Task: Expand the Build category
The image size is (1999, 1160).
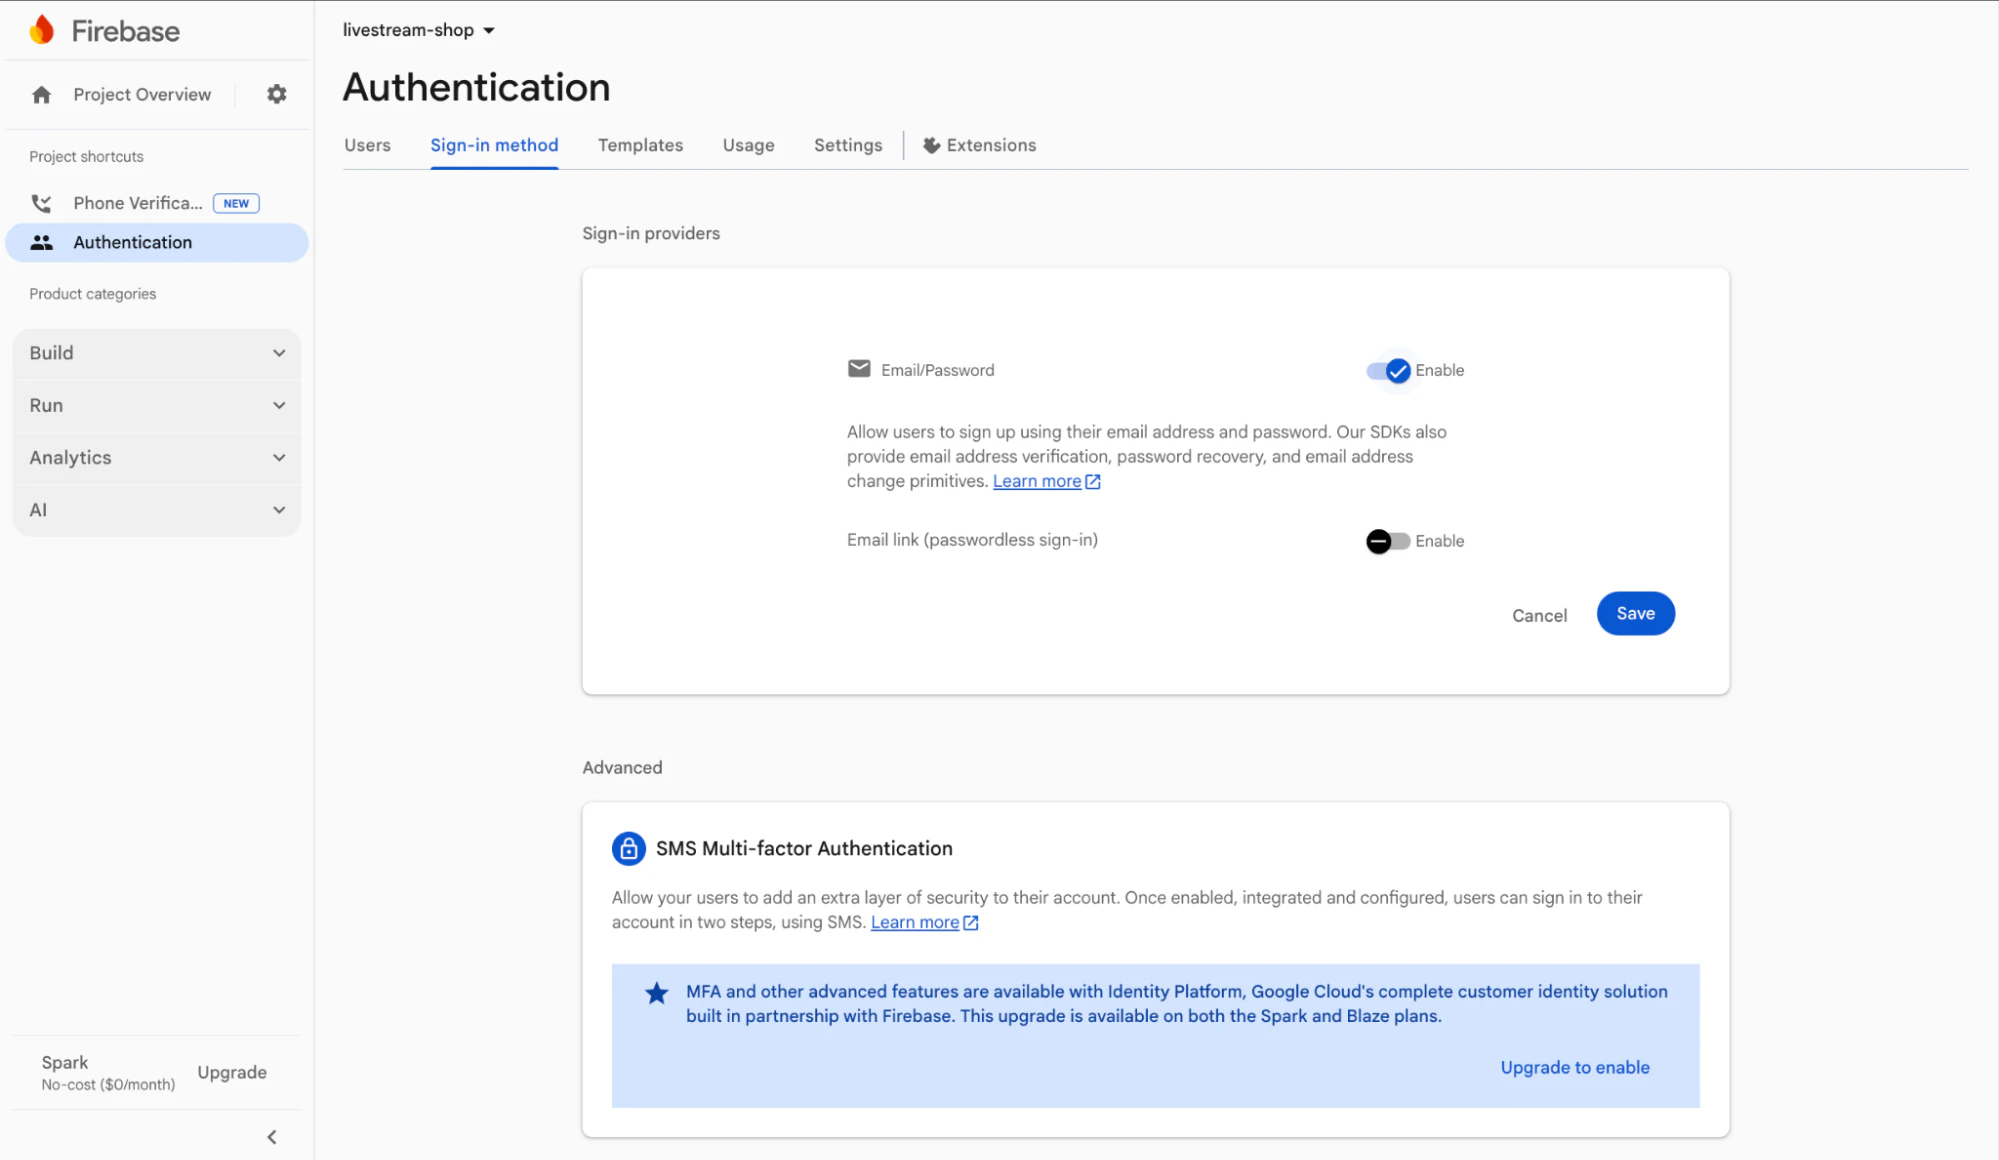Action: [157, 353]
